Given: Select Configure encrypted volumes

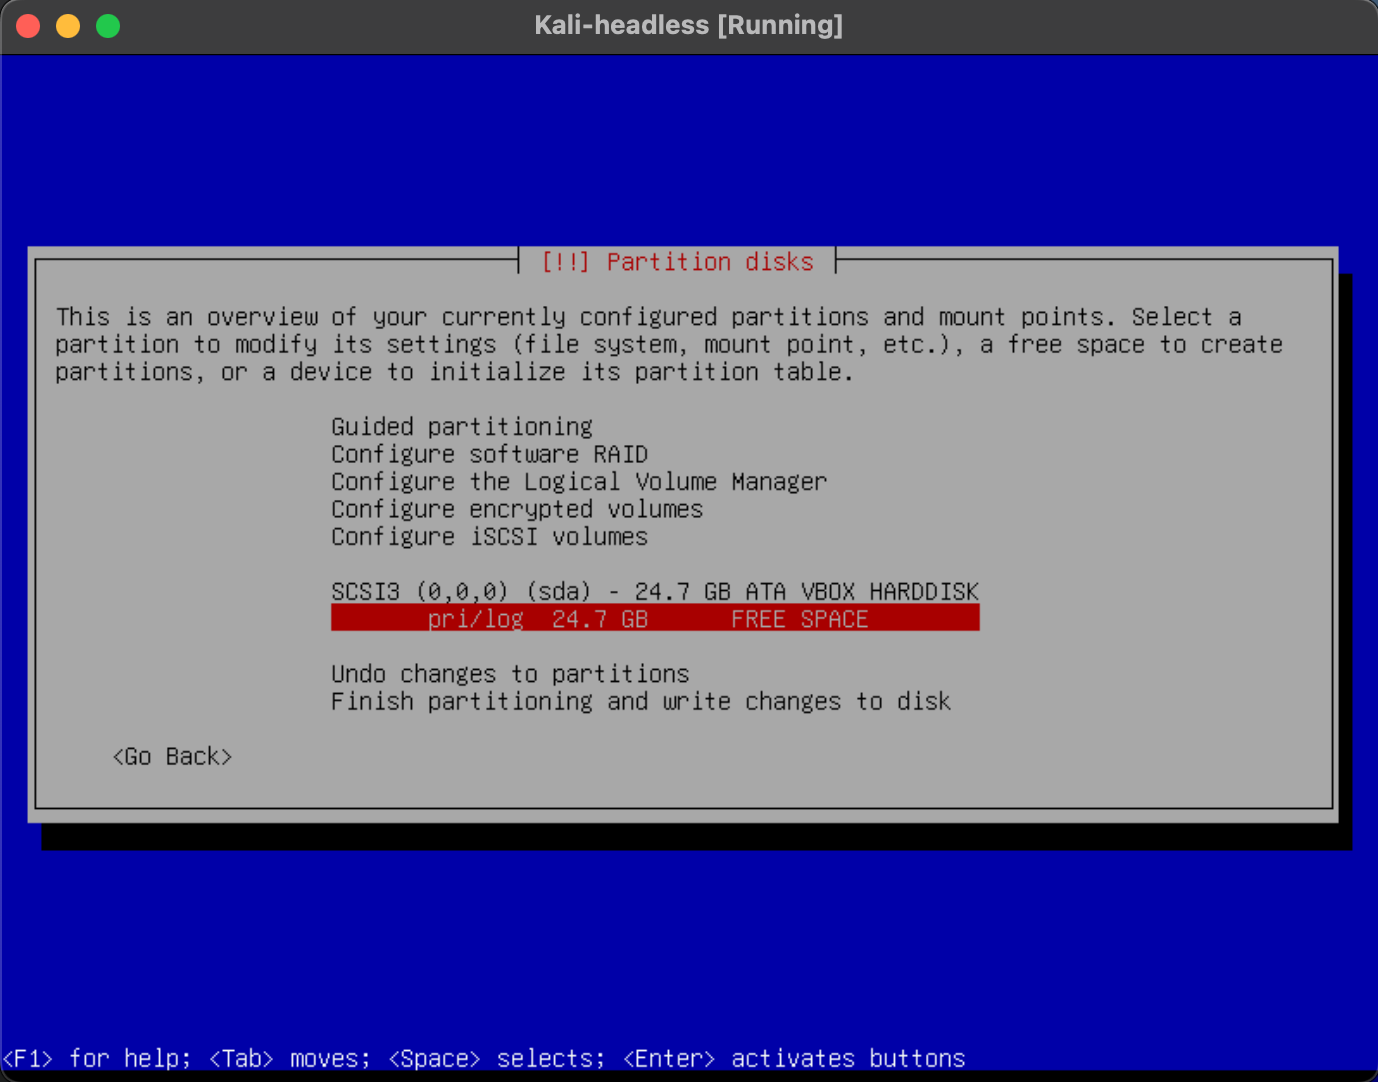Looking at the screenshot, I should 517,509.
